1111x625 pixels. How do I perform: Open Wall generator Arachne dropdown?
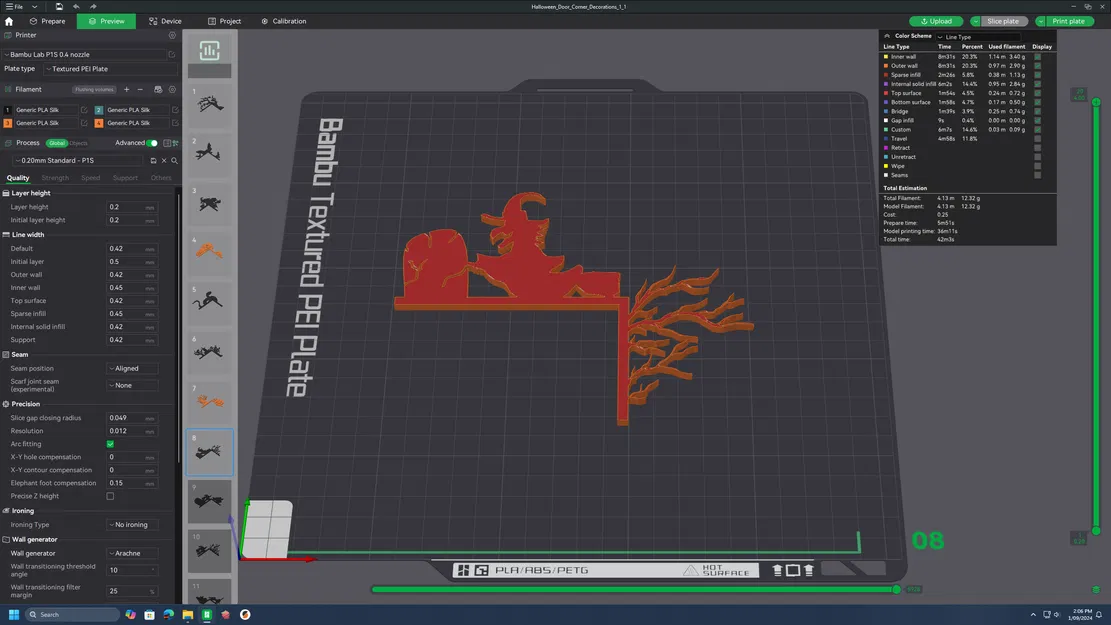[x=132, y=553]
